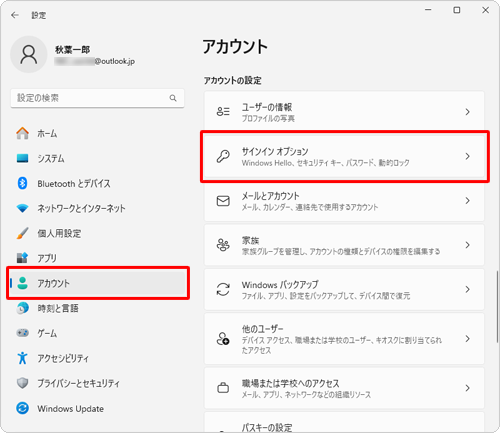Image resolution: width=500 pixels, height=433 pixels.
Task: Go back with the arrow icon
Action: click(15, 15)
